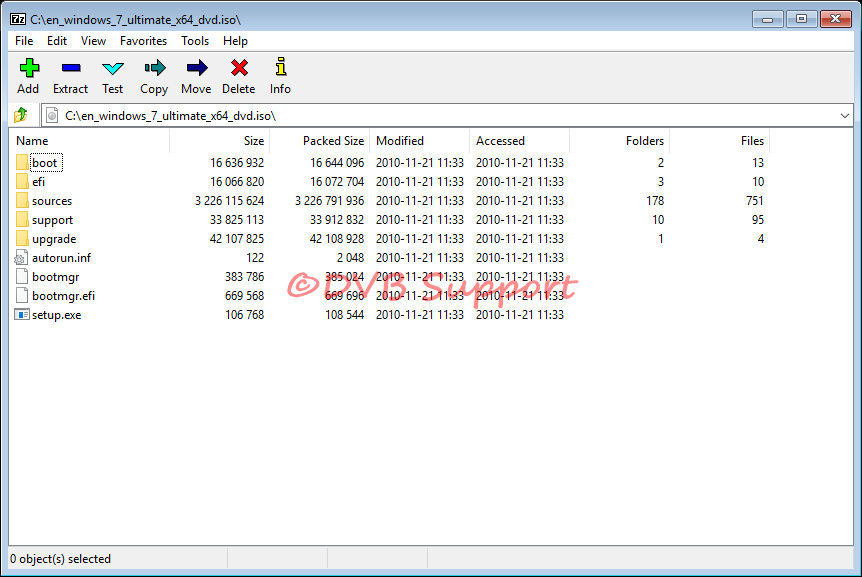Click the Move arrow icon

click(197, 68)
